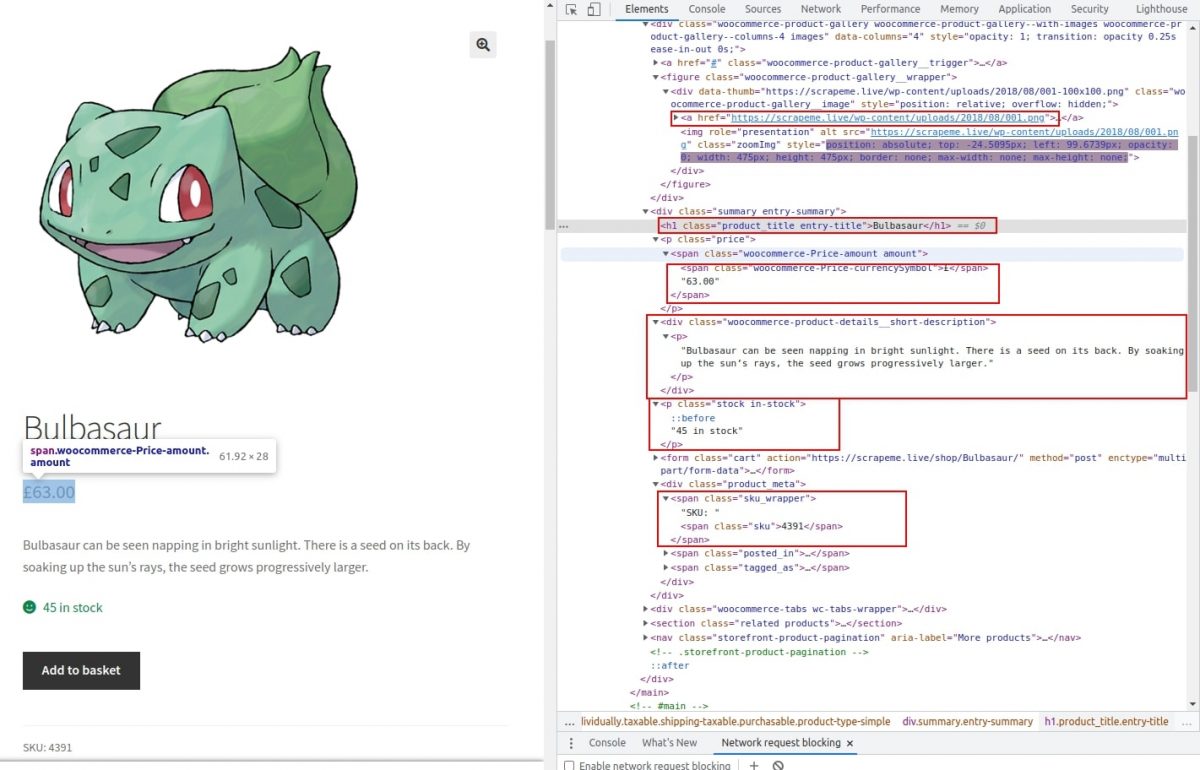Close the Network request blocking drawer tab

point(849,743)
